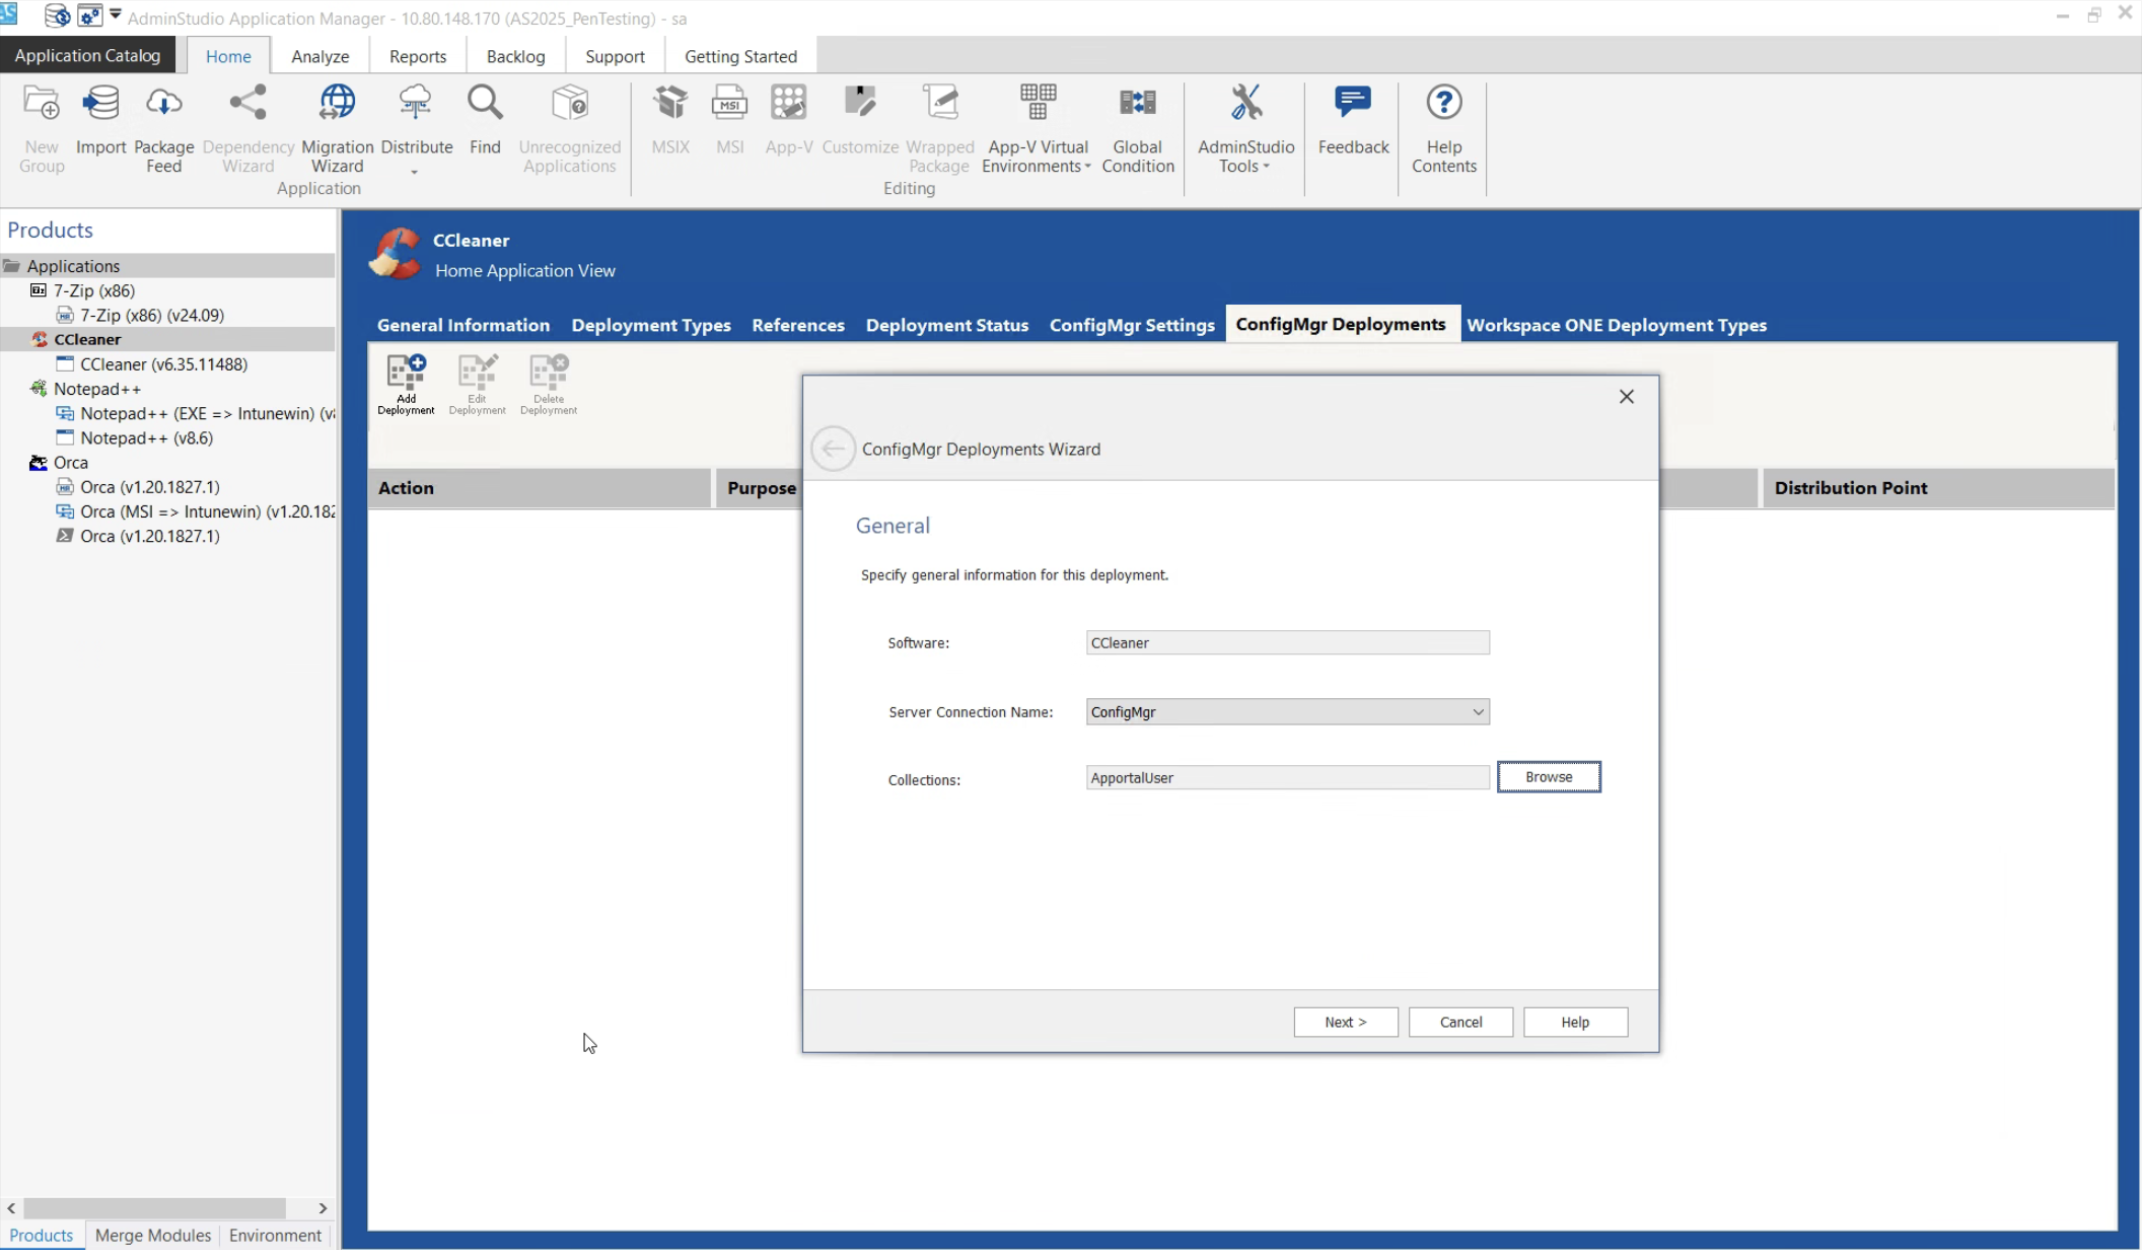Click the Import database icon

tap(100, 104)
